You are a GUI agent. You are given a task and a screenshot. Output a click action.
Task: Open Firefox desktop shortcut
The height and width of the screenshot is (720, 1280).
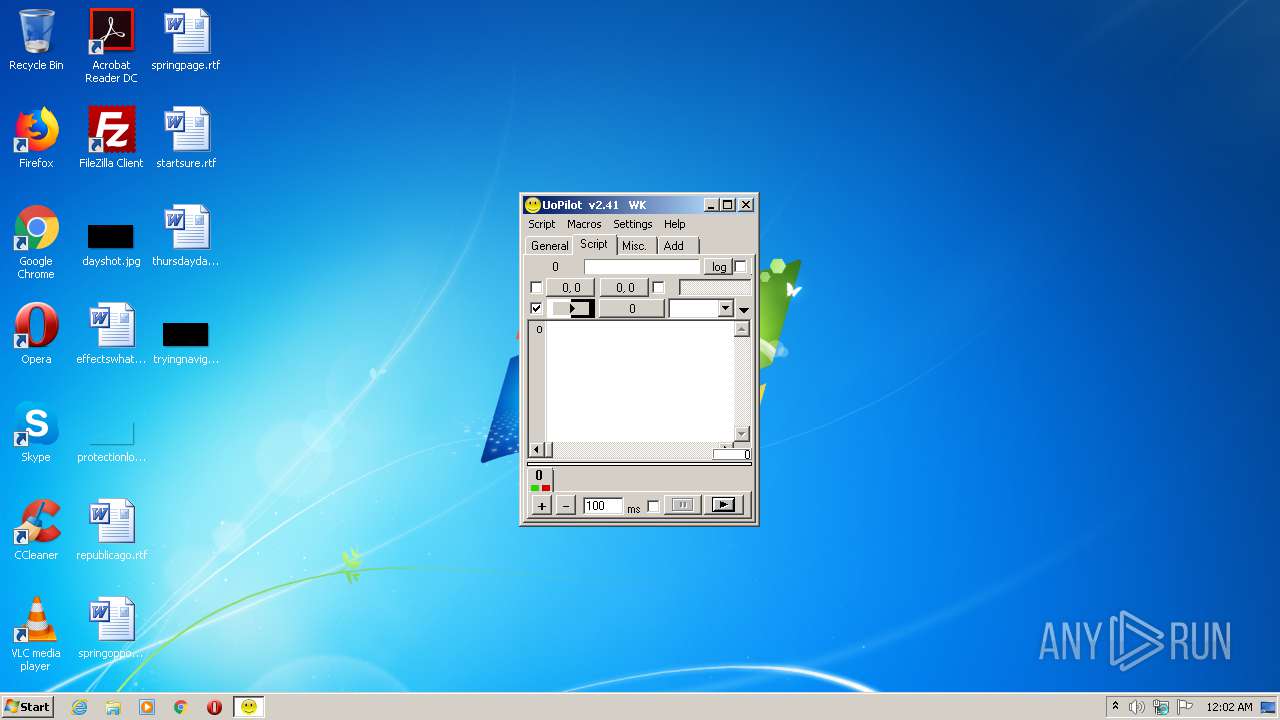[36, 138]
